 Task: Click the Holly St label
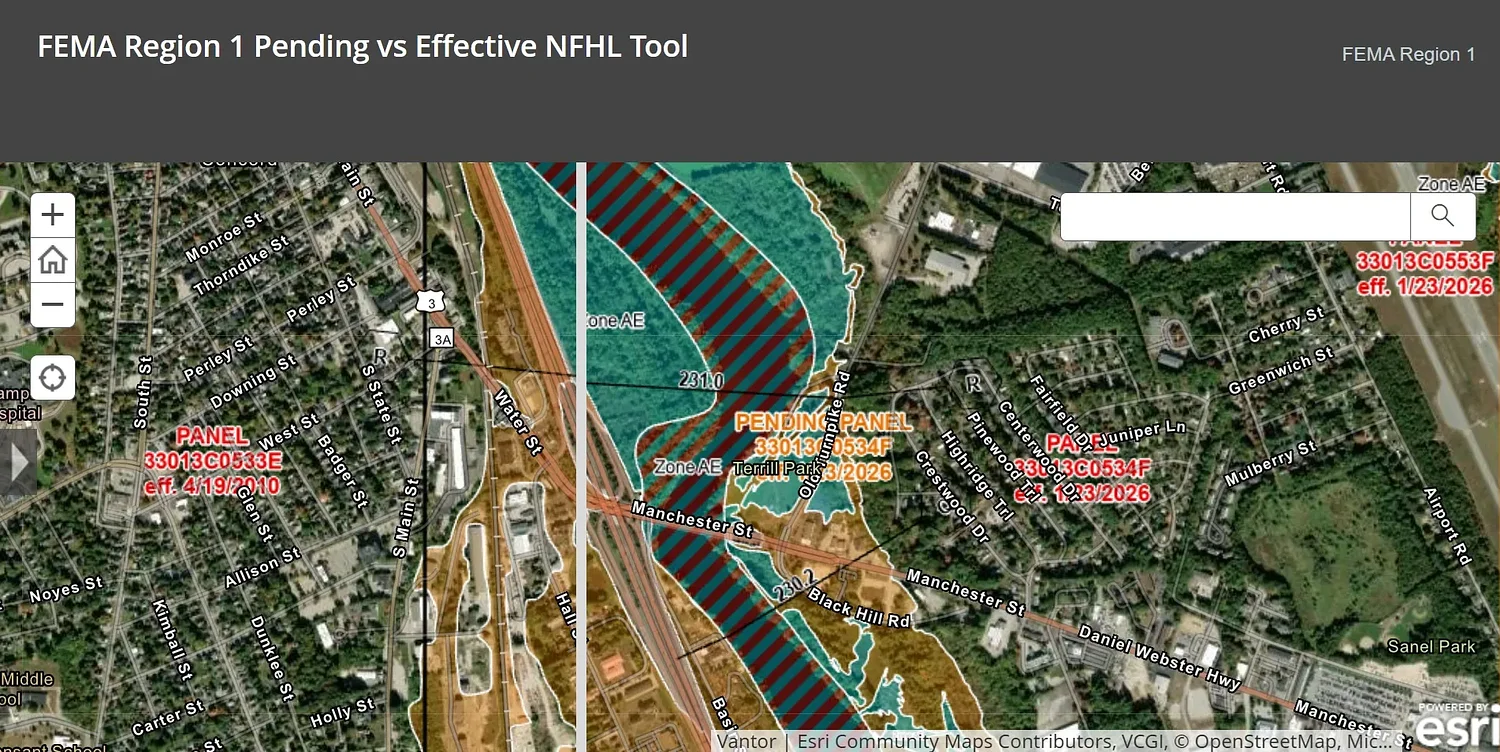343,712
